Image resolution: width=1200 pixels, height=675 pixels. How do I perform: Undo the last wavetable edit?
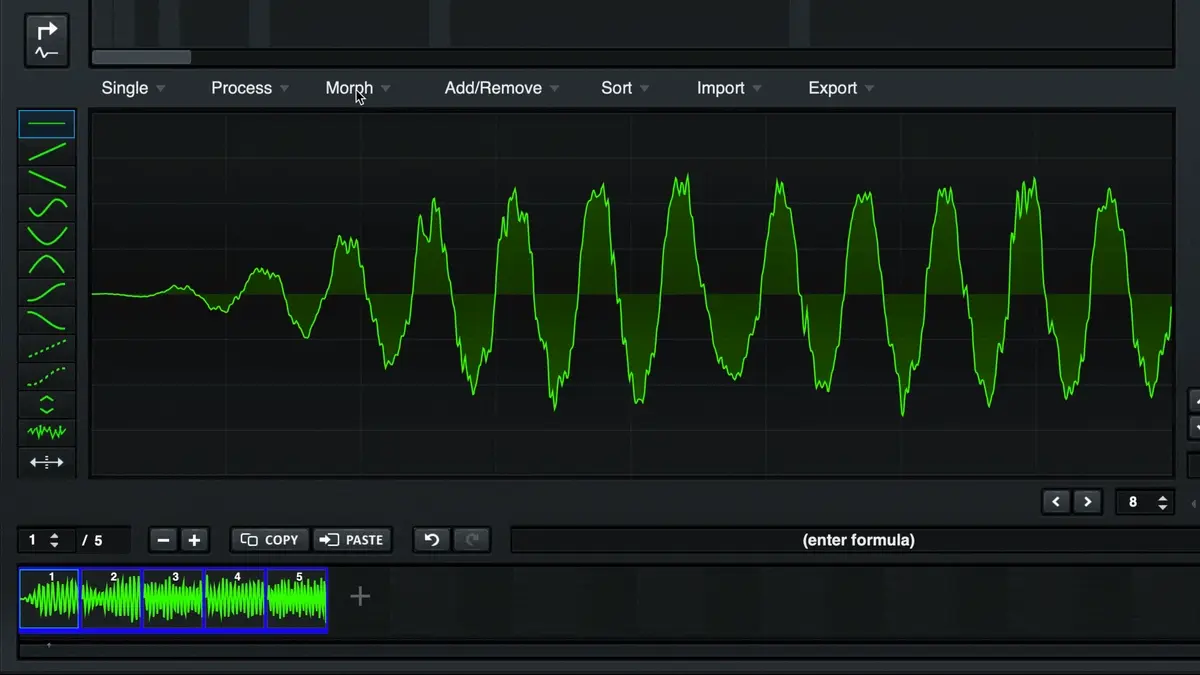(x=432, y=540)
